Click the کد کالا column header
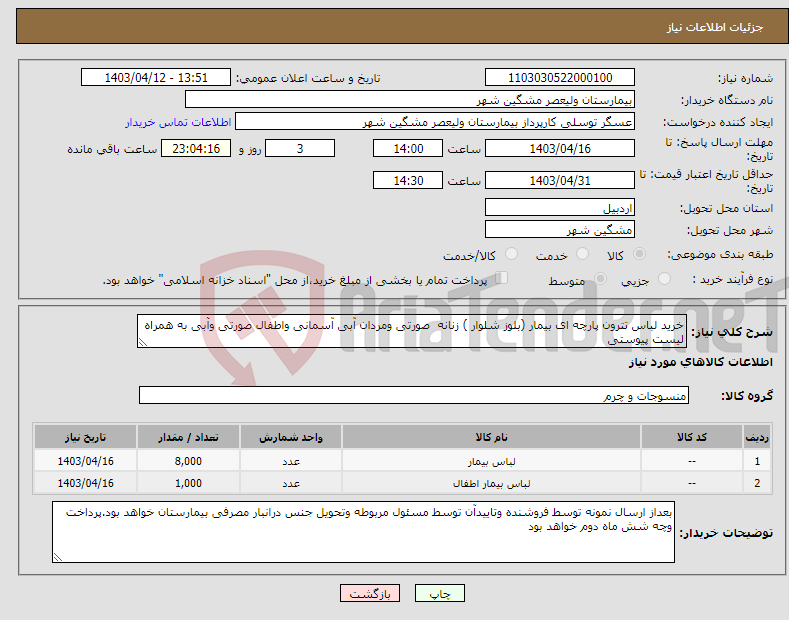 pos(691,437)
